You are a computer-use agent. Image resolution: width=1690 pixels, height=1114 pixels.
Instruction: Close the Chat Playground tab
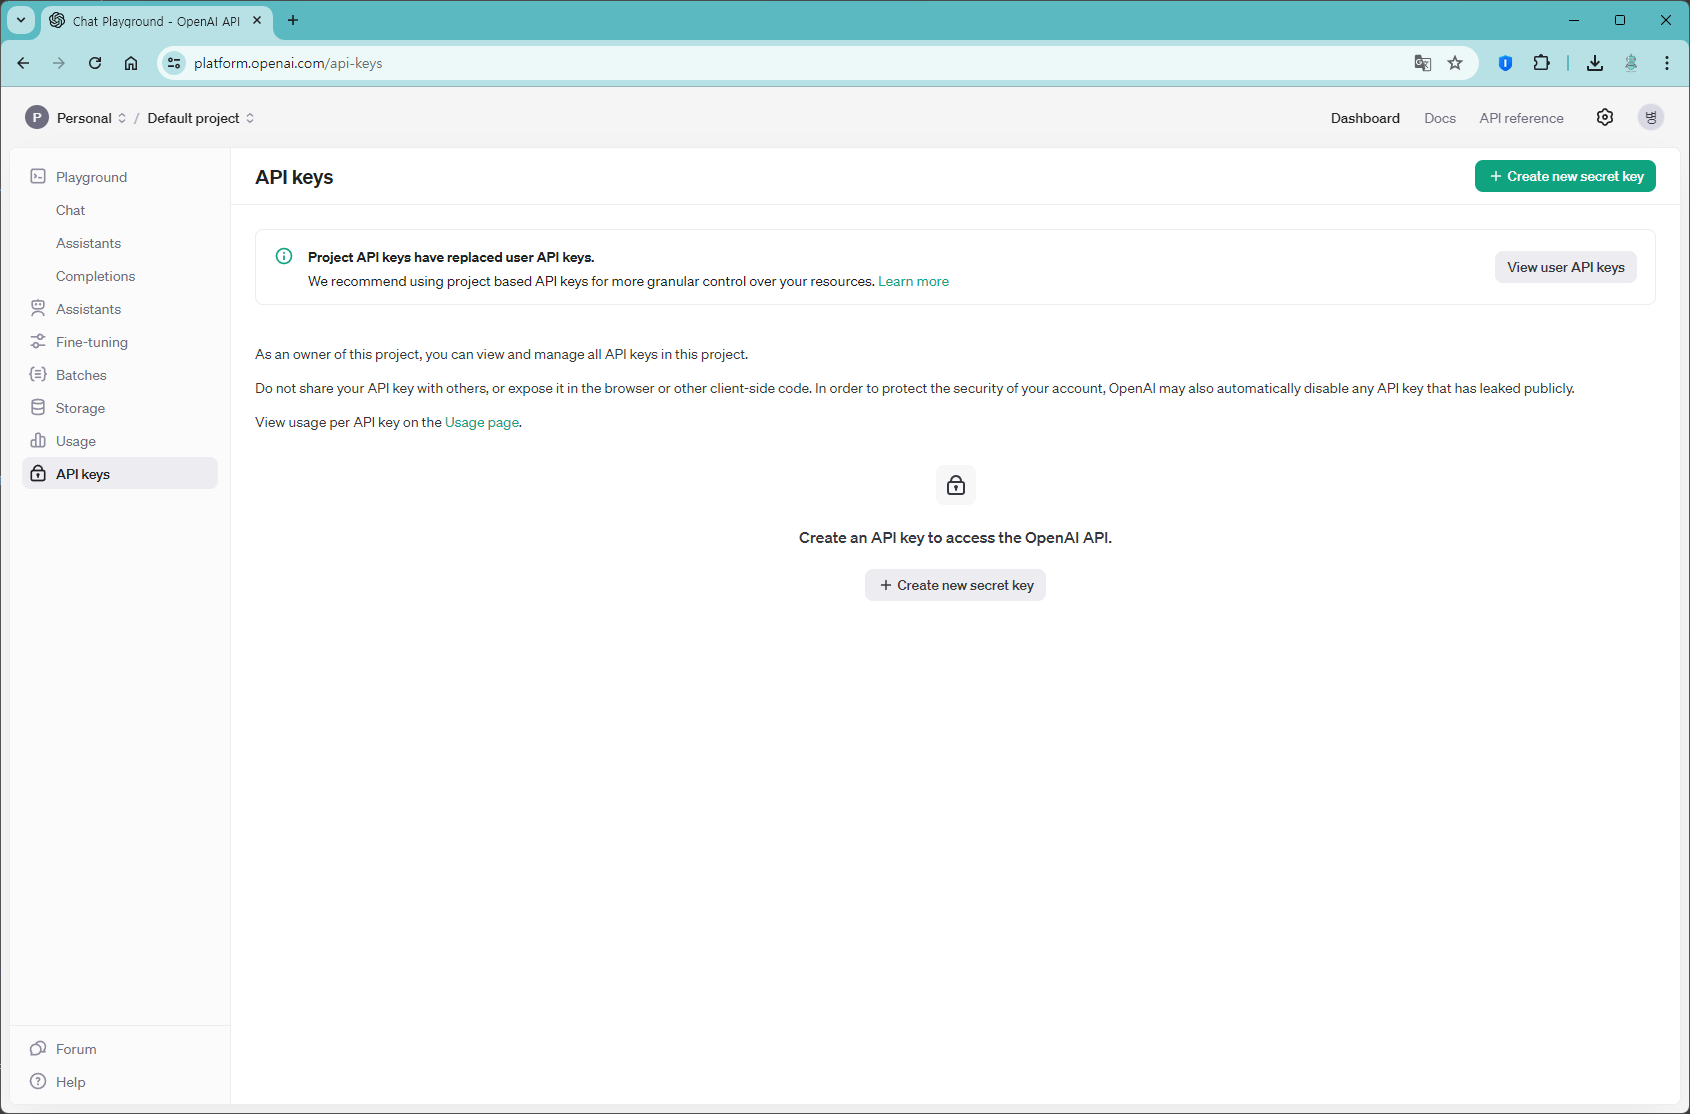click(257, 20)
